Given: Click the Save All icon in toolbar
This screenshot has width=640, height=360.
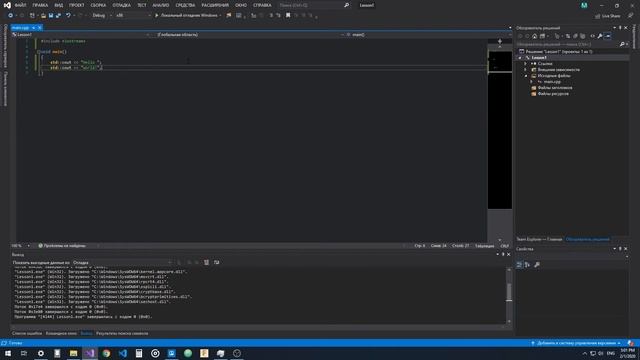Looking at the screenshot, I should (58, 16).
